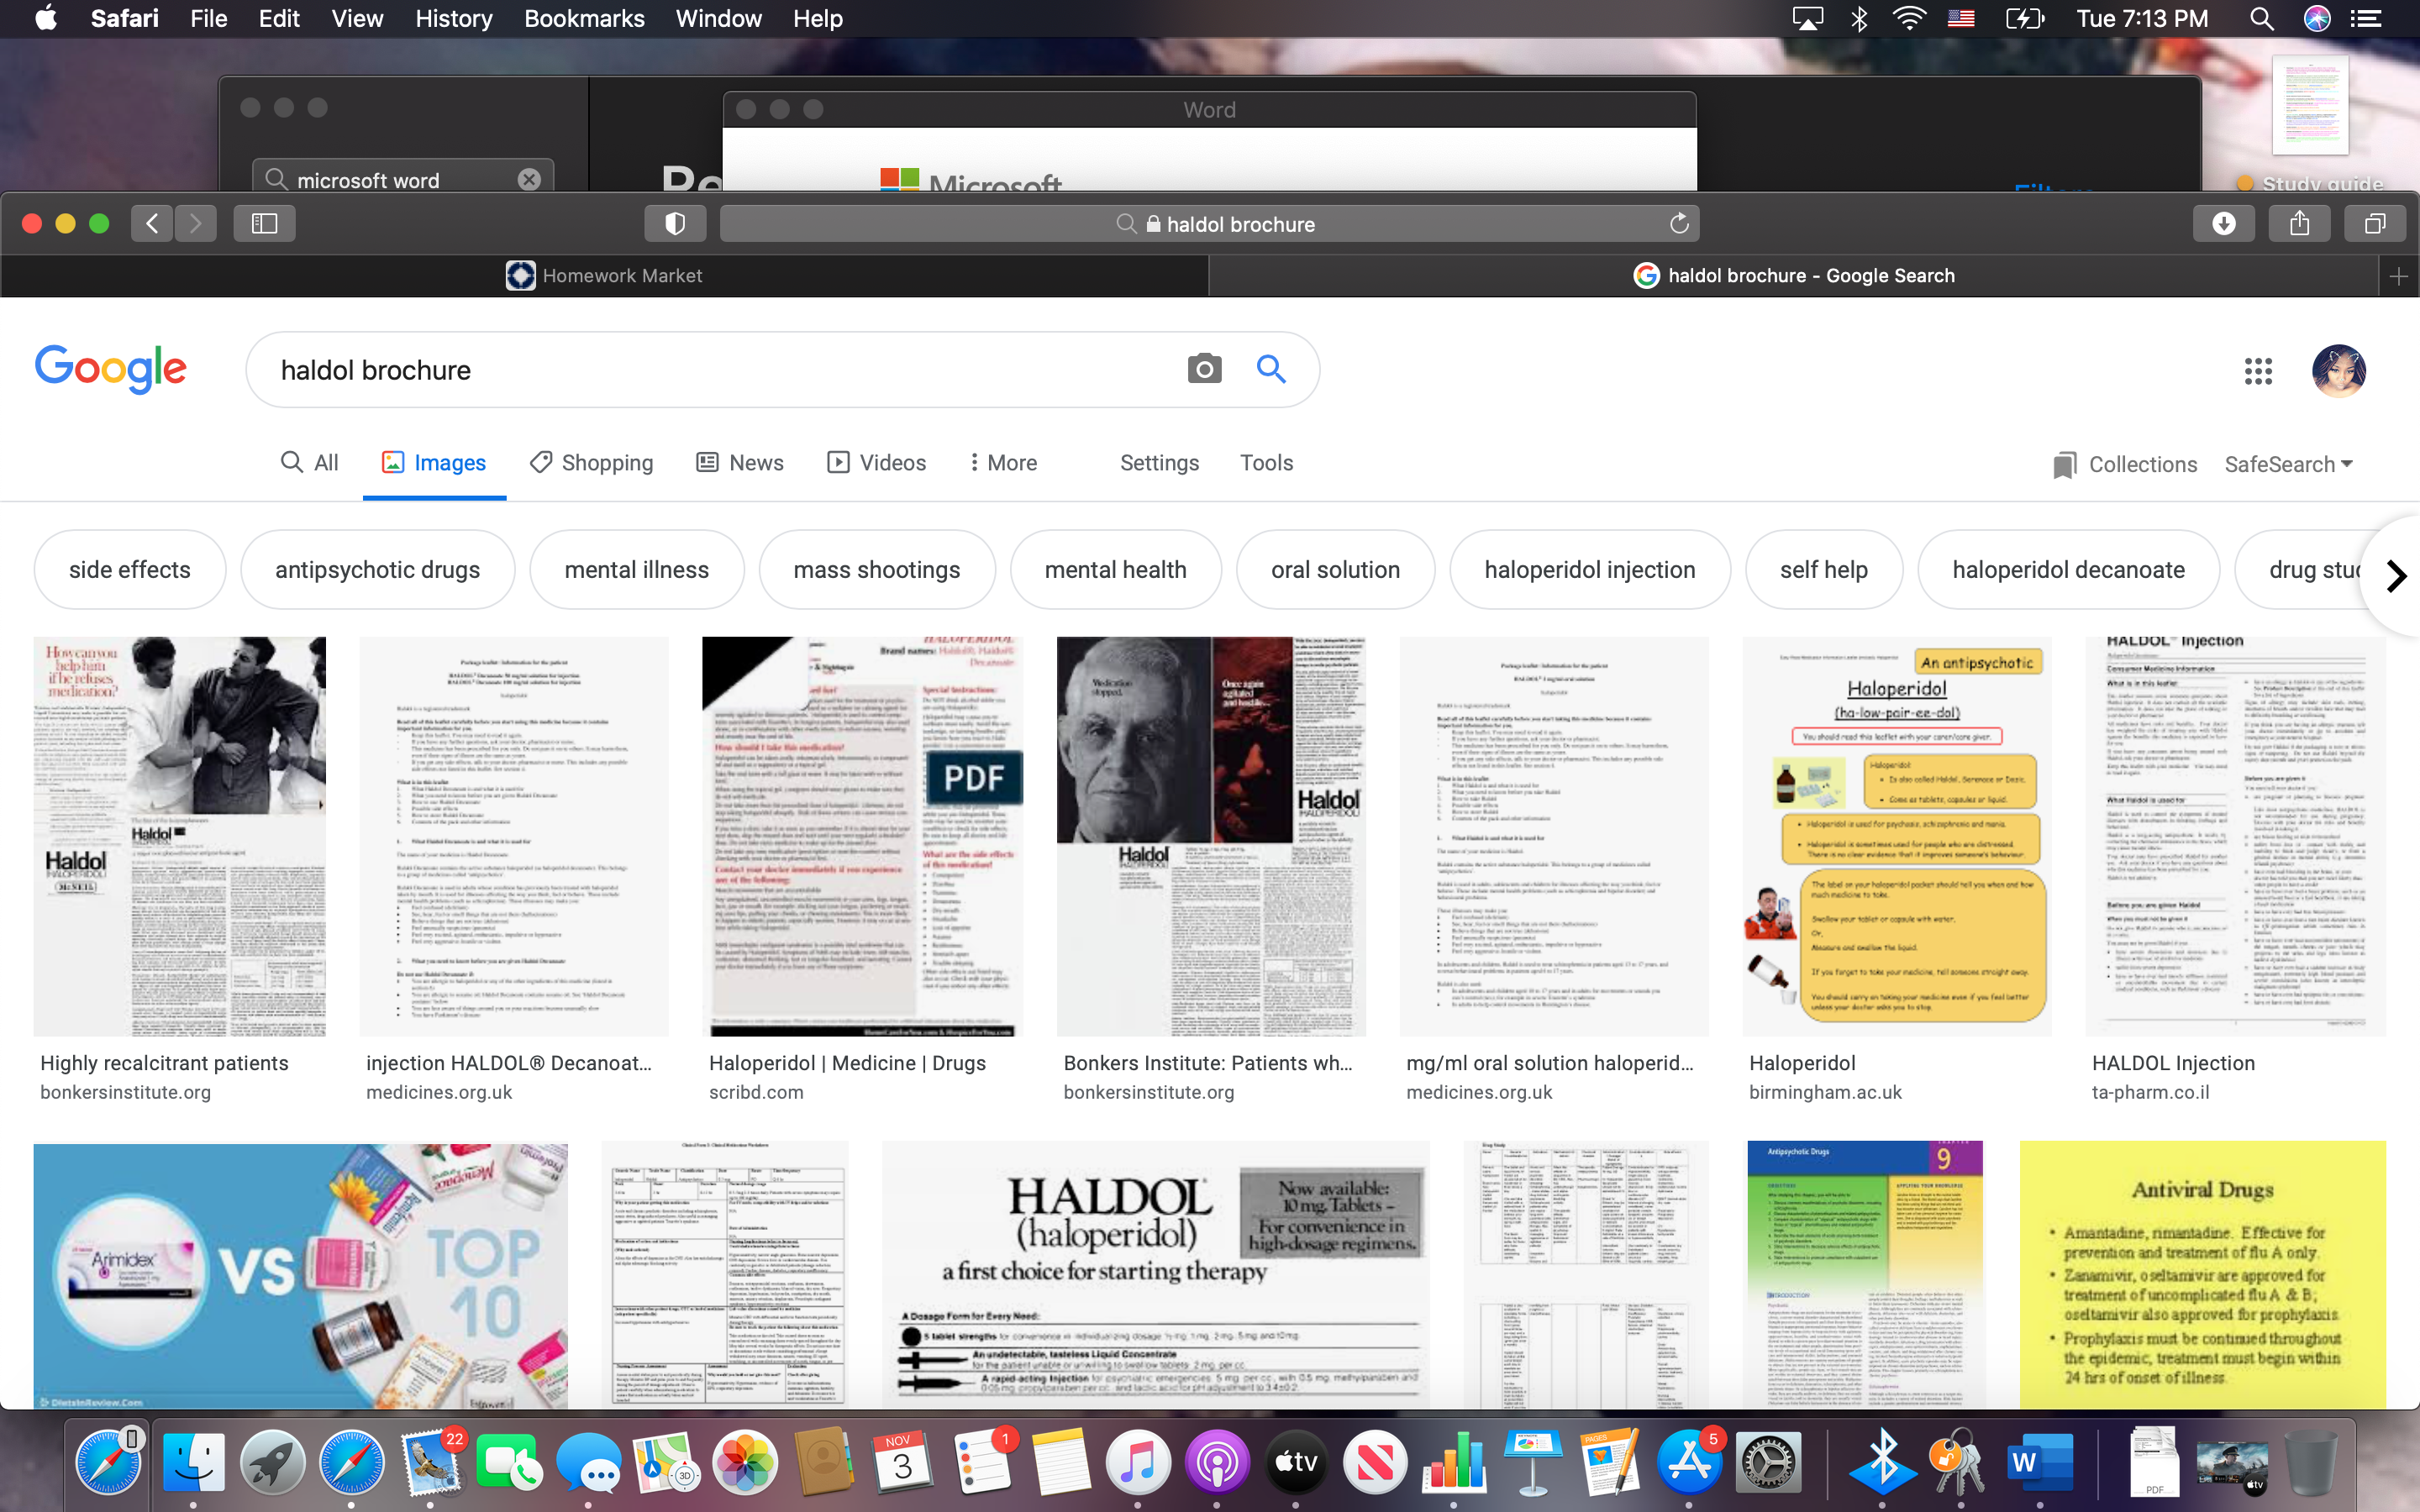
Task: Open the Apple menu
Action: (46, 18)
